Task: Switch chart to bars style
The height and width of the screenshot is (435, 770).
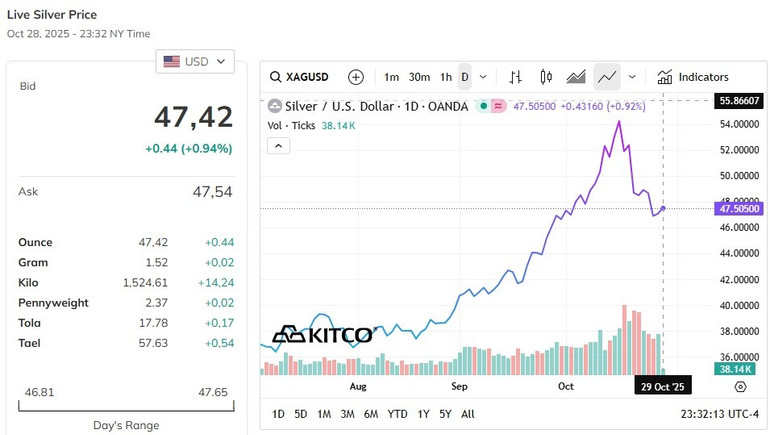Action: (x=516, y=77)
